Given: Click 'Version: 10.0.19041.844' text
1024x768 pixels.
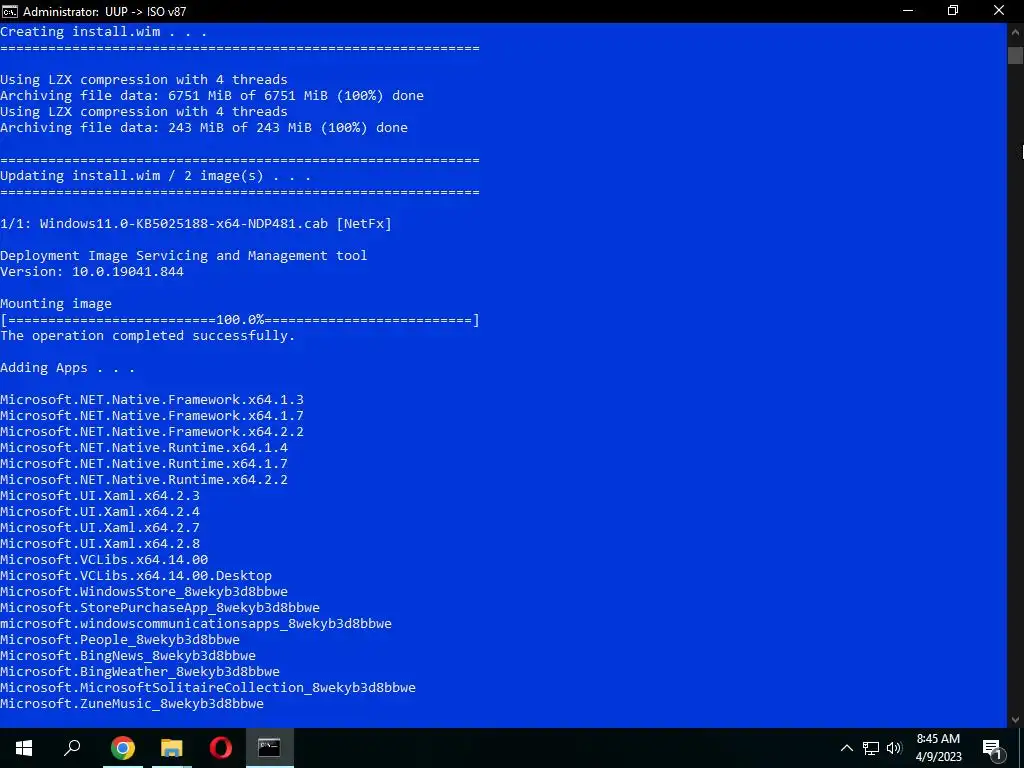Looking at the screenshot, I should click(x=92, y=272).
